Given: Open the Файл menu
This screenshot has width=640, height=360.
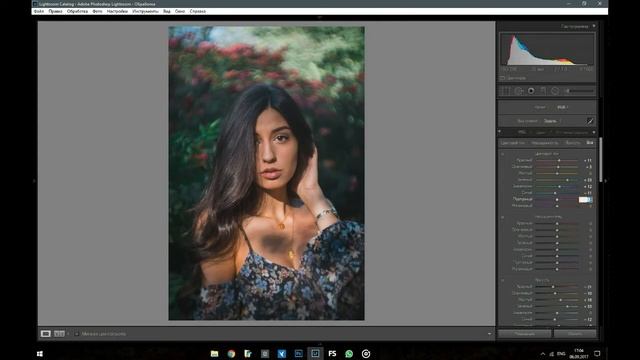Looking at the screenshot, I should point(39,11).
